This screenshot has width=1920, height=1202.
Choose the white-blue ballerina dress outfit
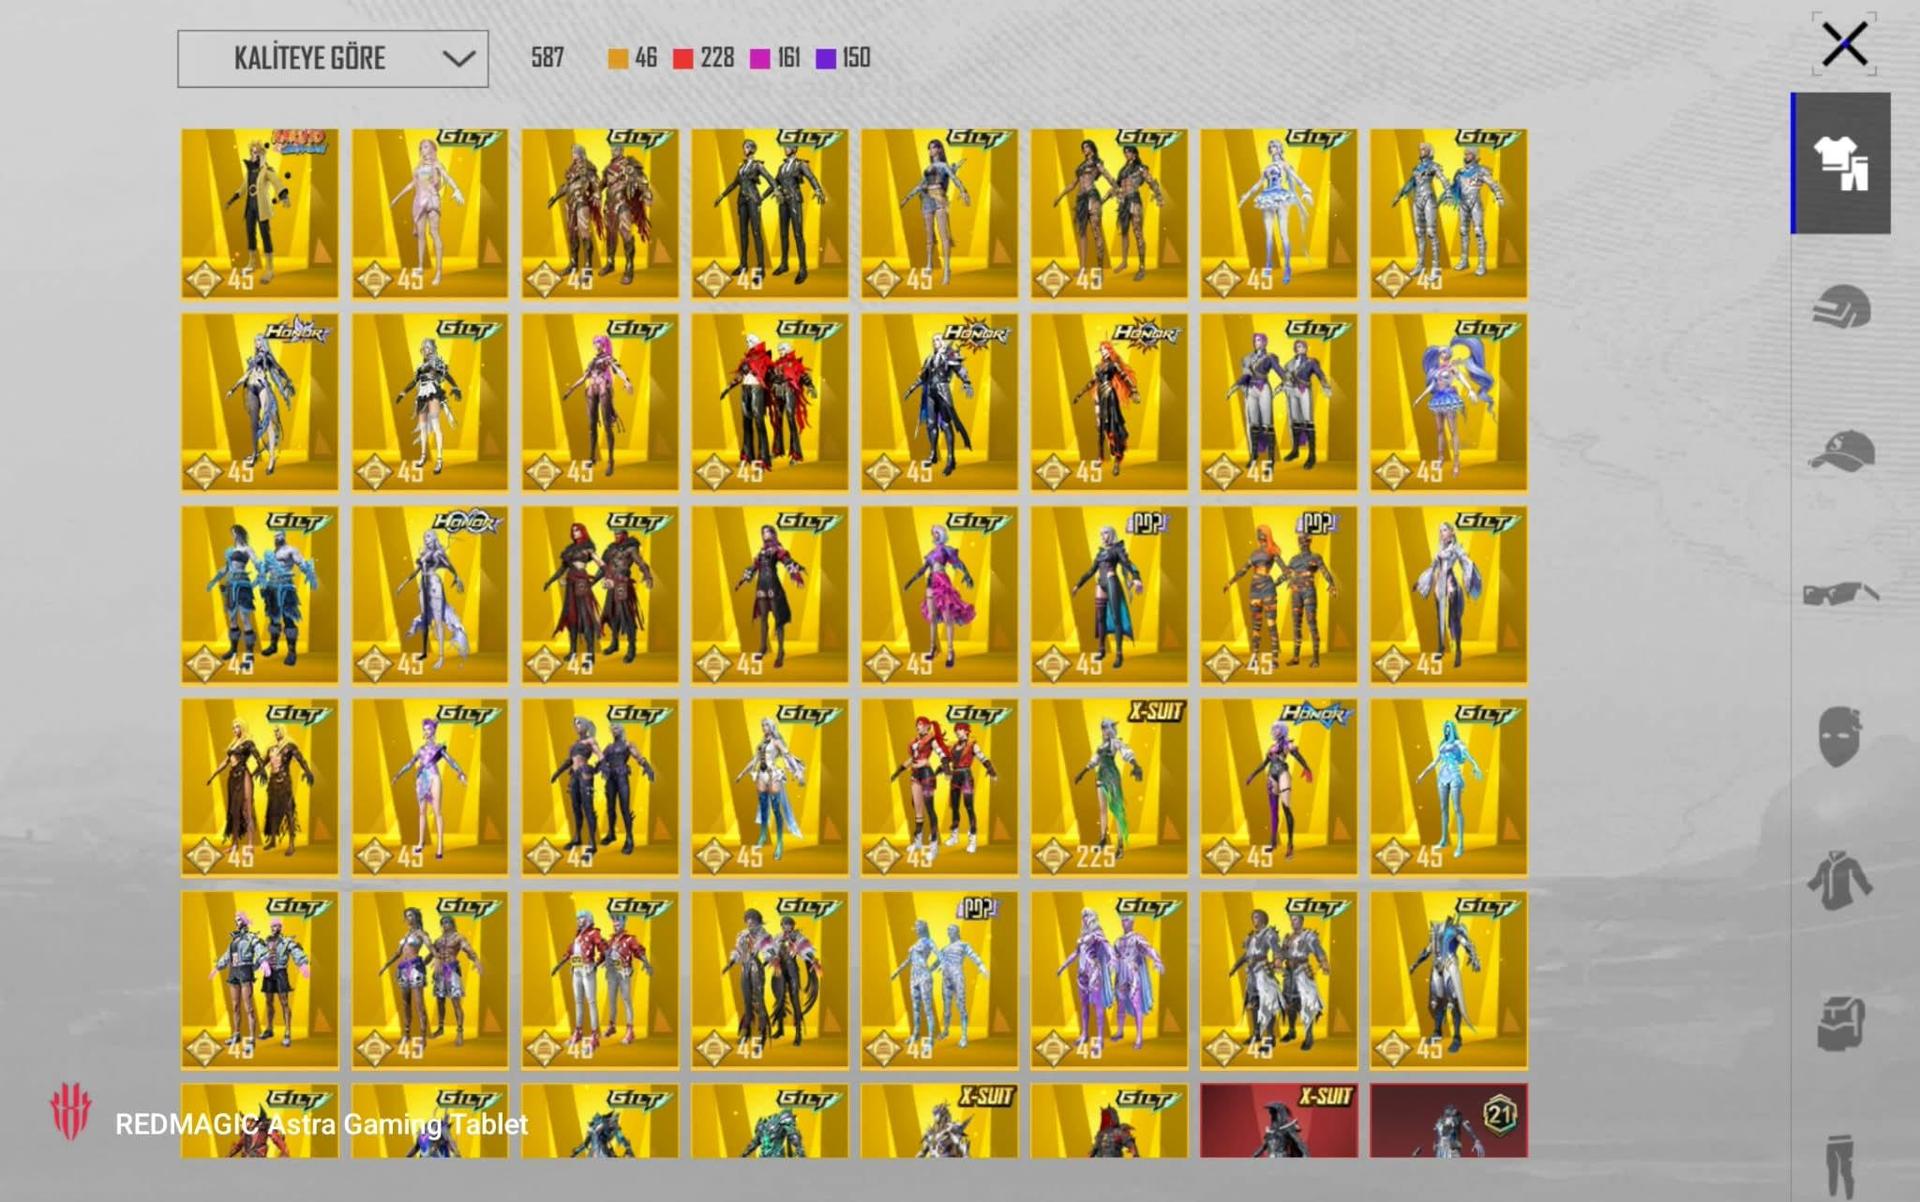[x=1279, y=213]
